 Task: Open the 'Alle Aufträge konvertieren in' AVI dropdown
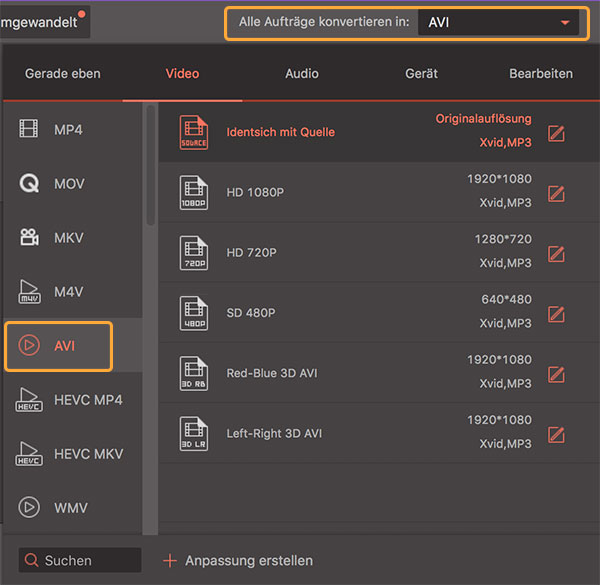(x=498, y=23)
